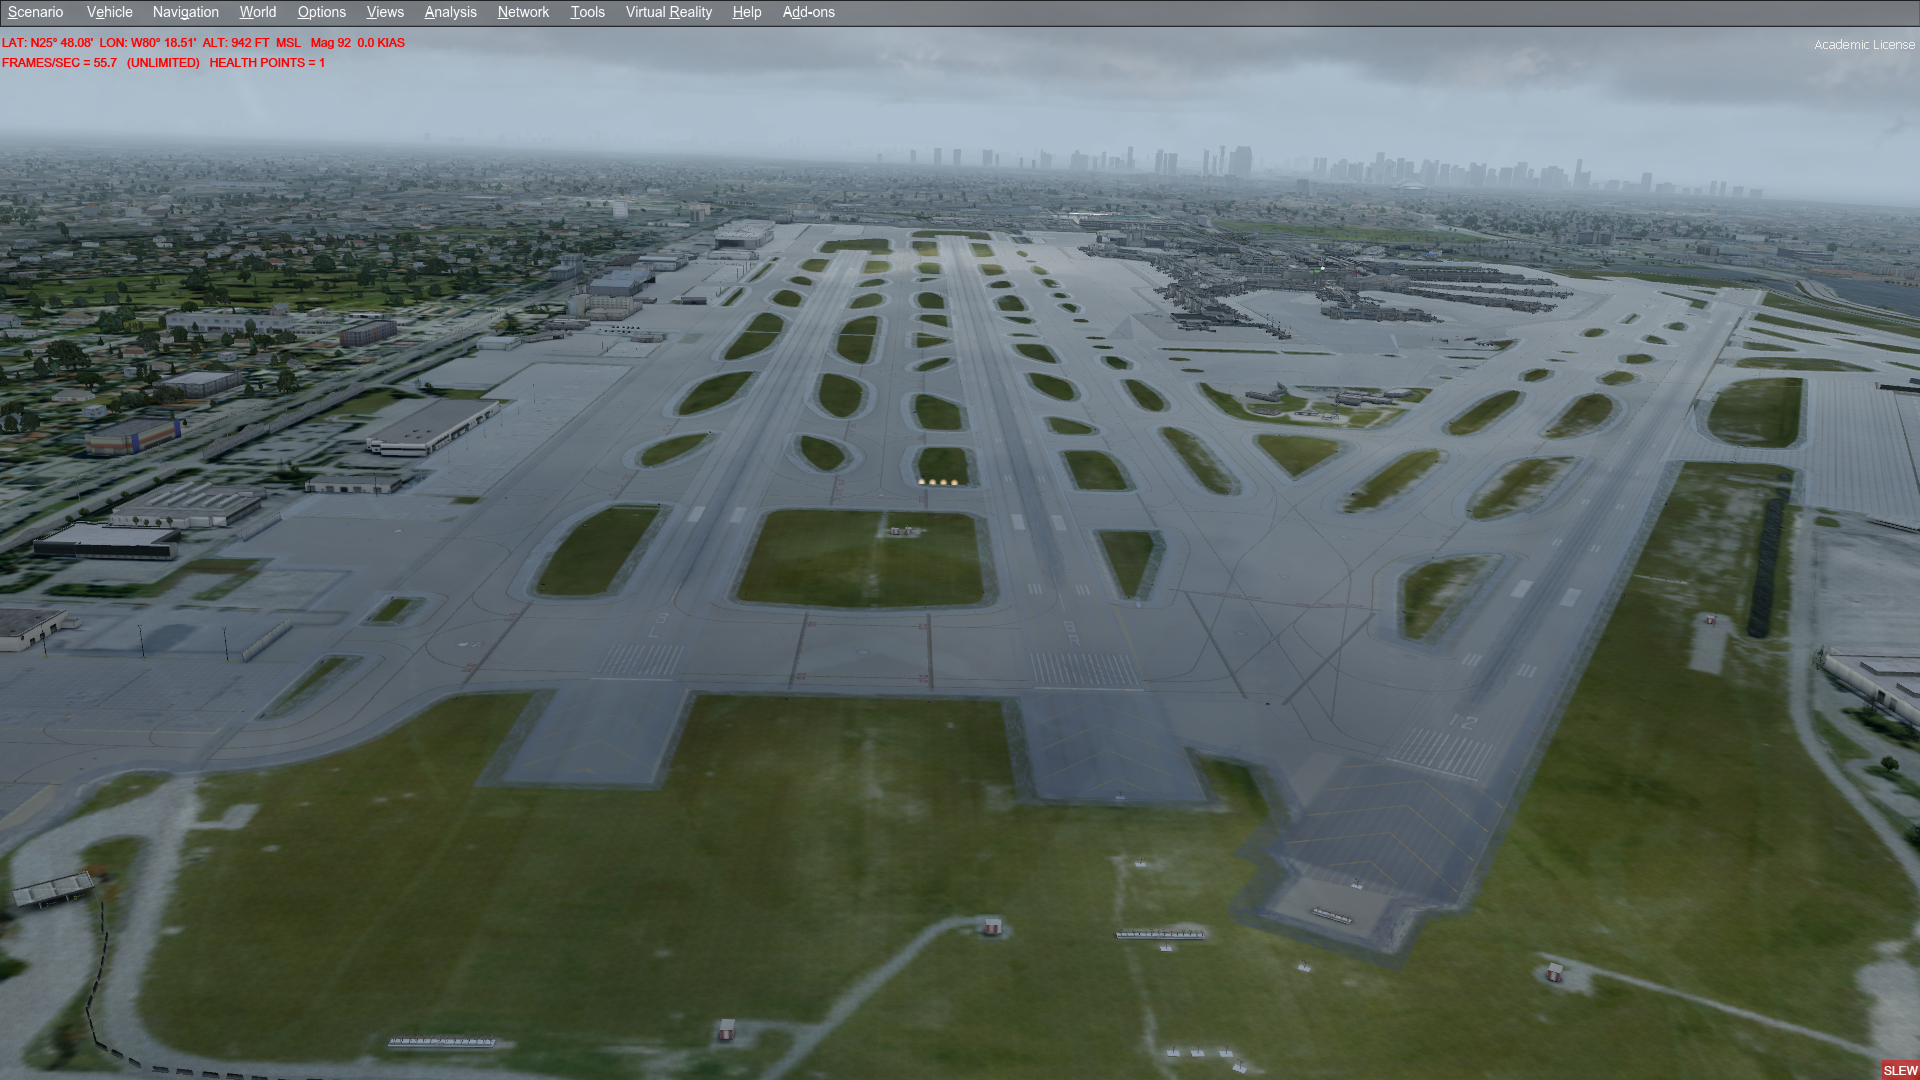Open the Vehicle menu
The image size is (1920, 1080).
tap(109, 12)
